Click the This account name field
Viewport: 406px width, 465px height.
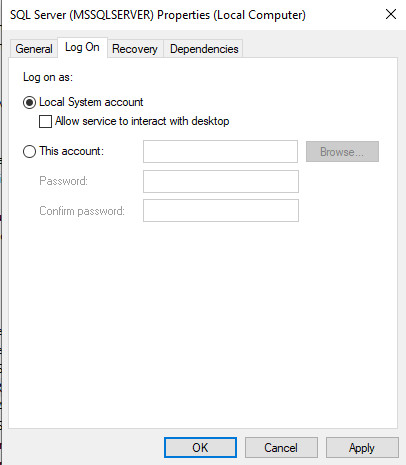click(x=220, y=152)
